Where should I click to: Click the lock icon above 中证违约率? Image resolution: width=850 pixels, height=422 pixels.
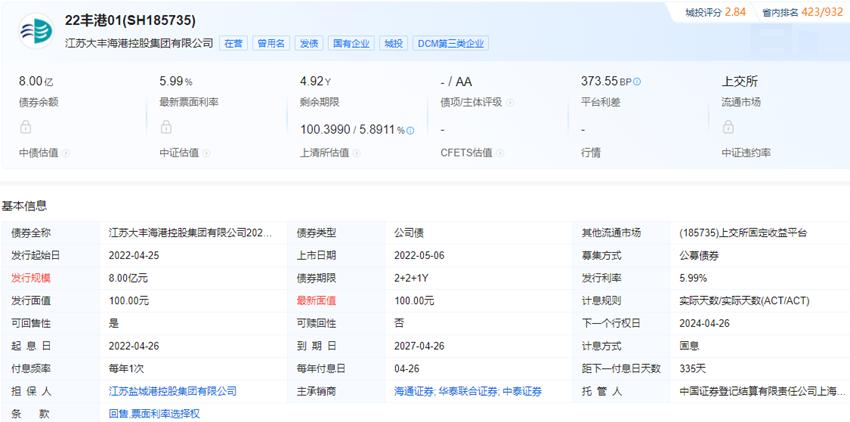(727, 127)
